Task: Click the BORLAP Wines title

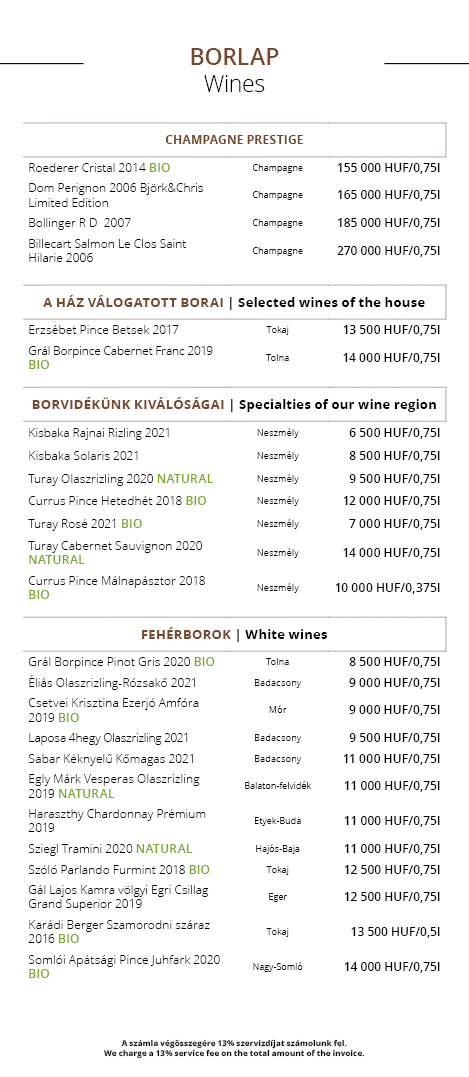Action: coord(234,69)
